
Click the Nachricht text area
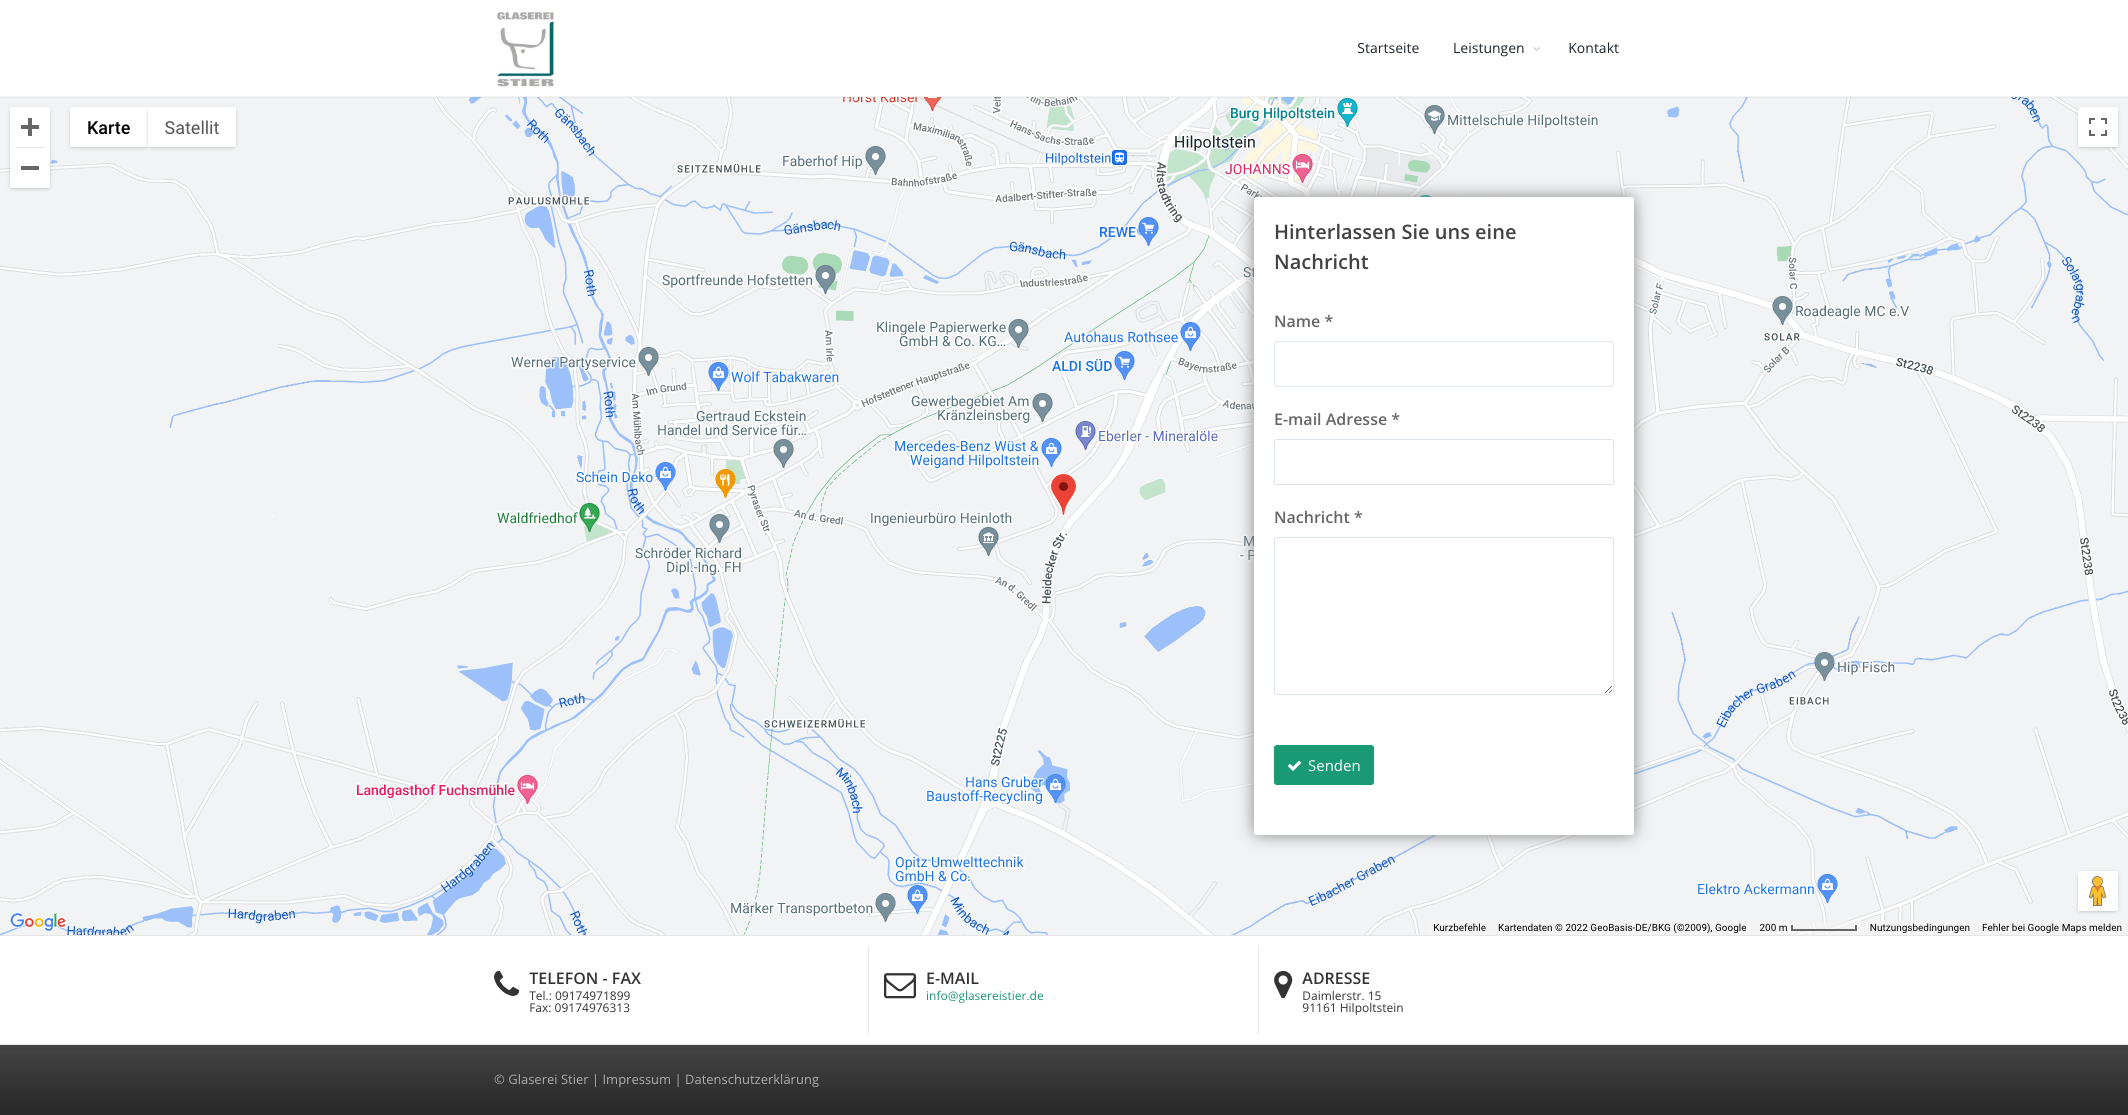click(1443, 616)
